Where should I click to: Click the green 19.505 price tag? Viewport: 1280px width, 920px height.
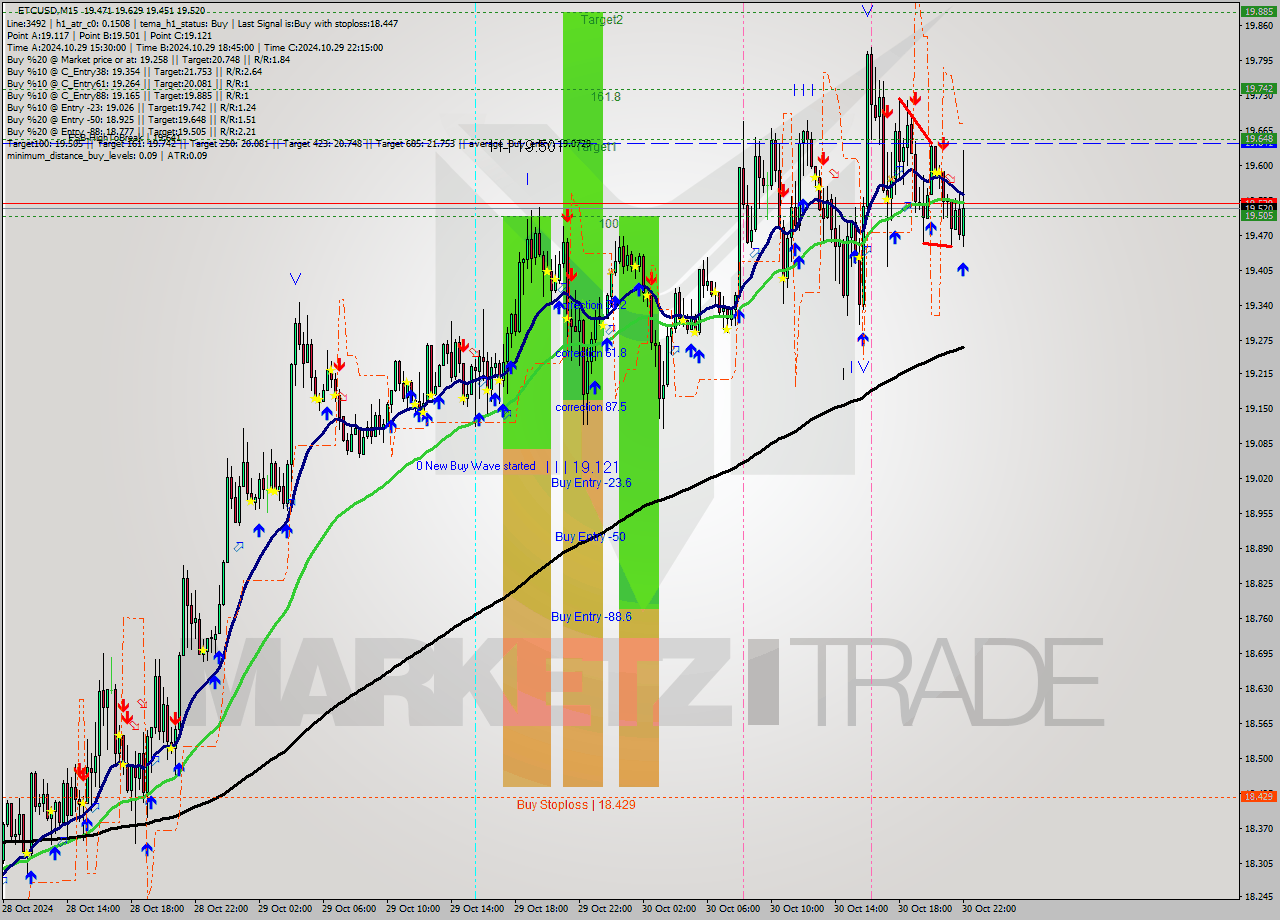click(1258, 215)
